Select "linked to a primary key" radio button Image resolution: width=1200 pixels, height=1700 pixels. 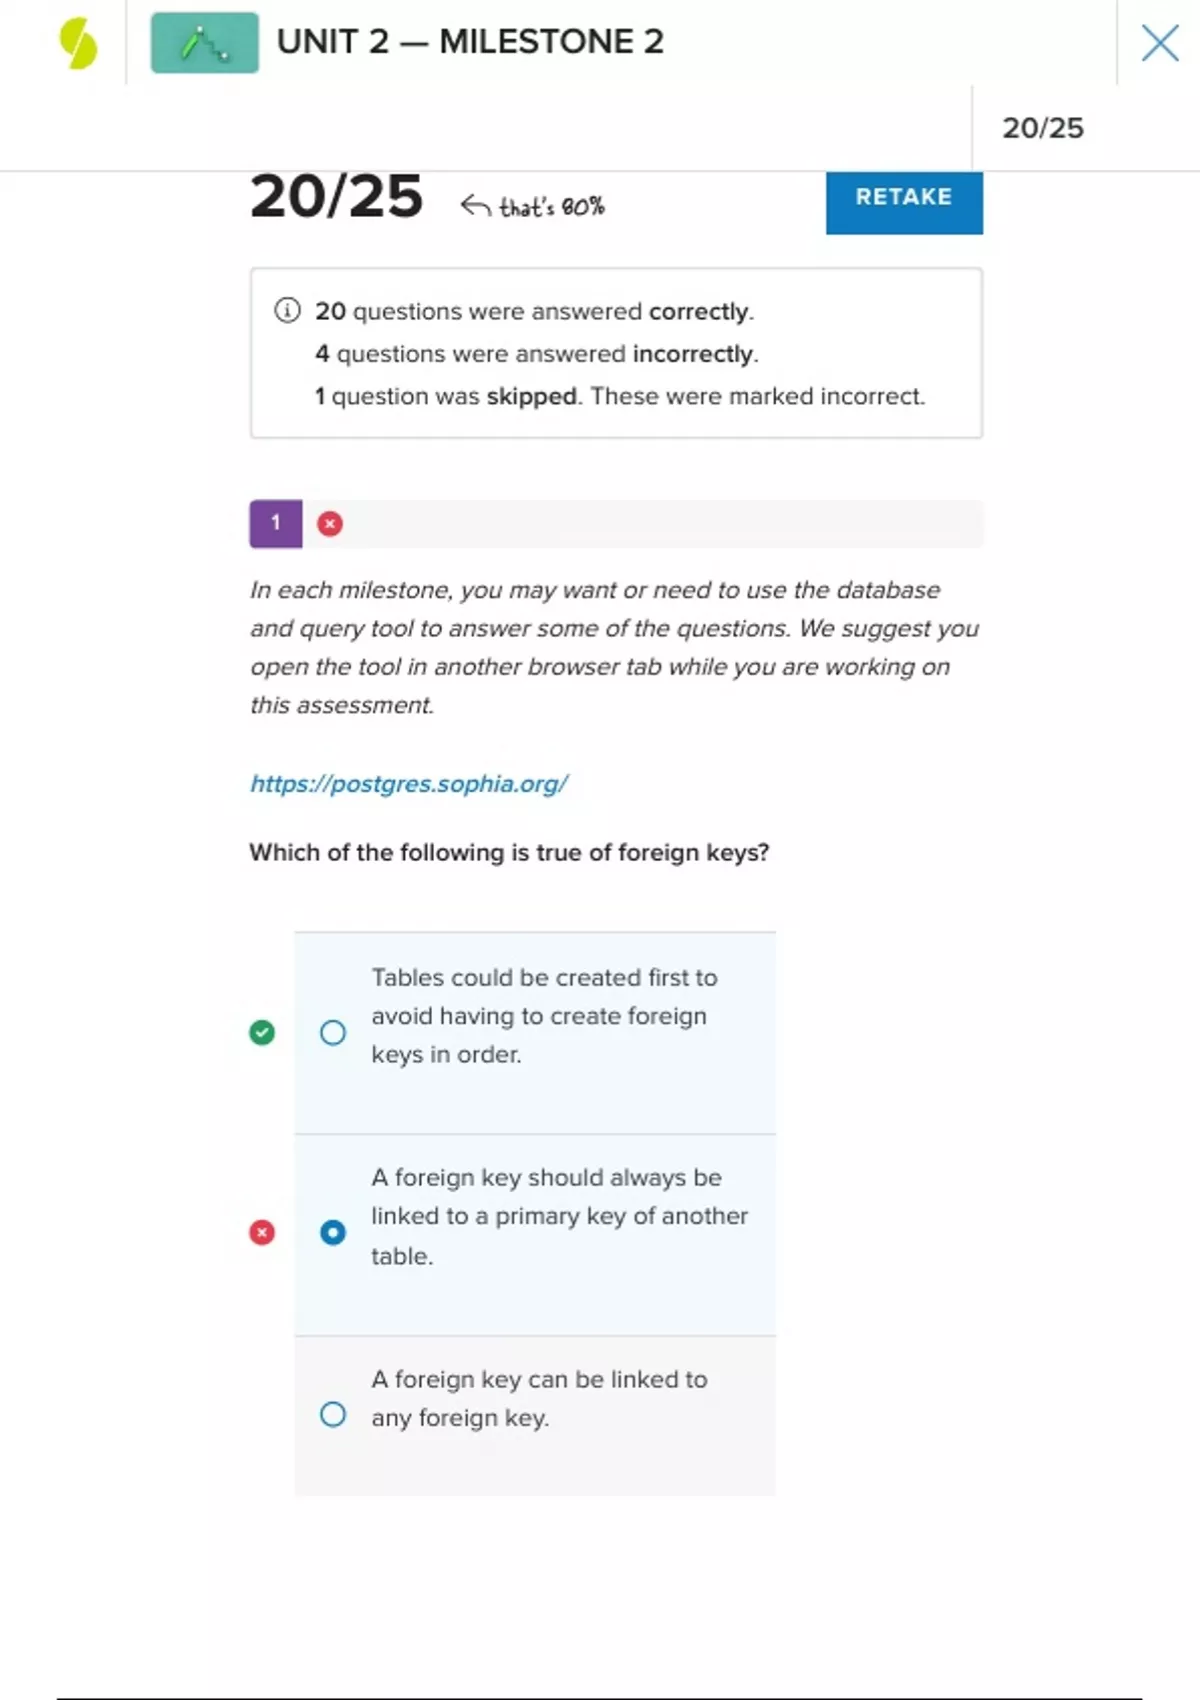pyautogui.click(x=333, y=1232)
